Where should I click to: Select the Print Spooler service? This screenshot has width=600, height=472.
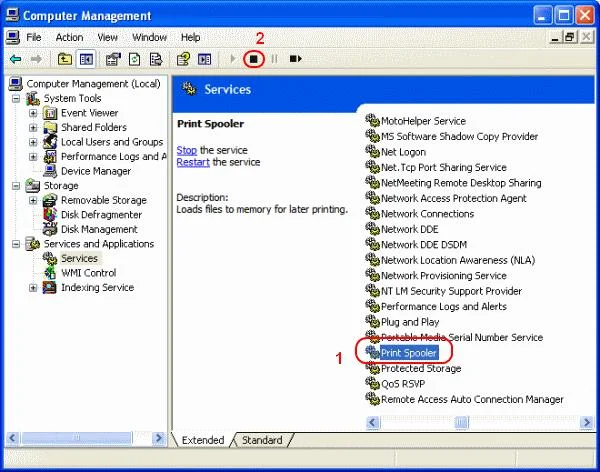[x=409, y=353]
